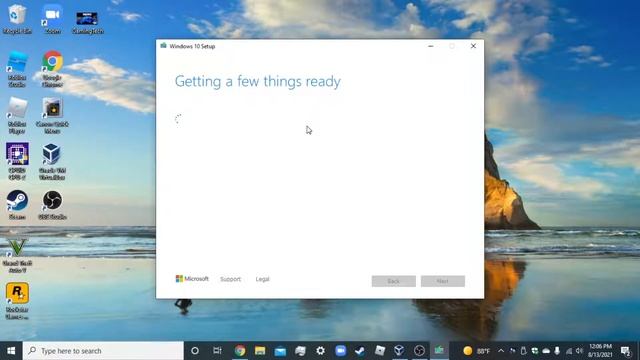The height and width of the screenshot is (360, 640).
Task: Open the Google Chrome desktop shortcut
Action: 52,69
